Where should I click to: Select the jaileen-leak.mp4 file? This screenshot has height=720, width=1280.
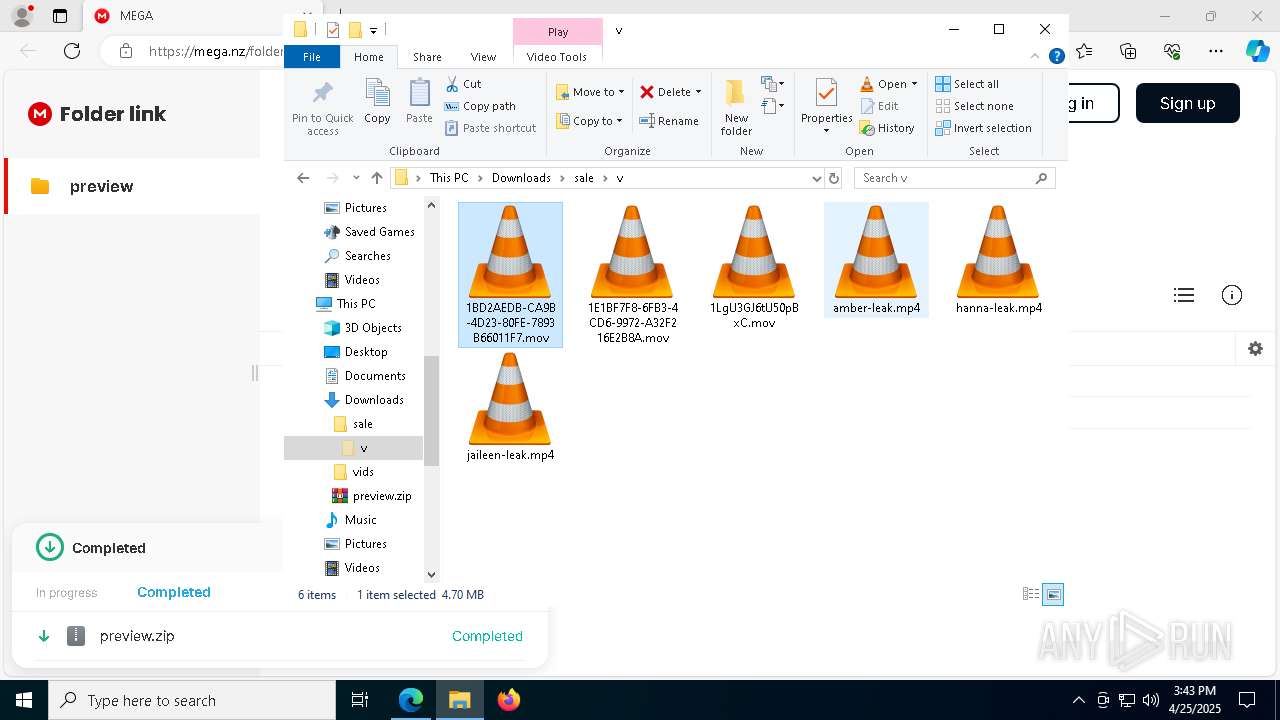tap(510, 407)
